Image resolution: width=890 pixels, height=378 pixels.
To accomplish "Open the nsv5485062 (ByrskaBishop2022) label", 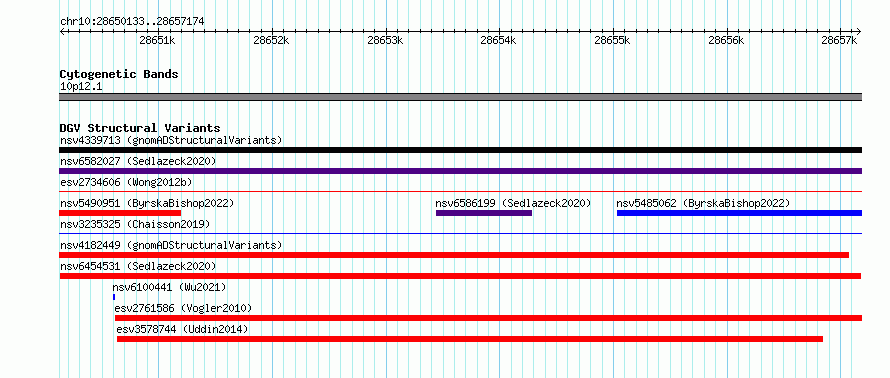I will tap(703, 203).
